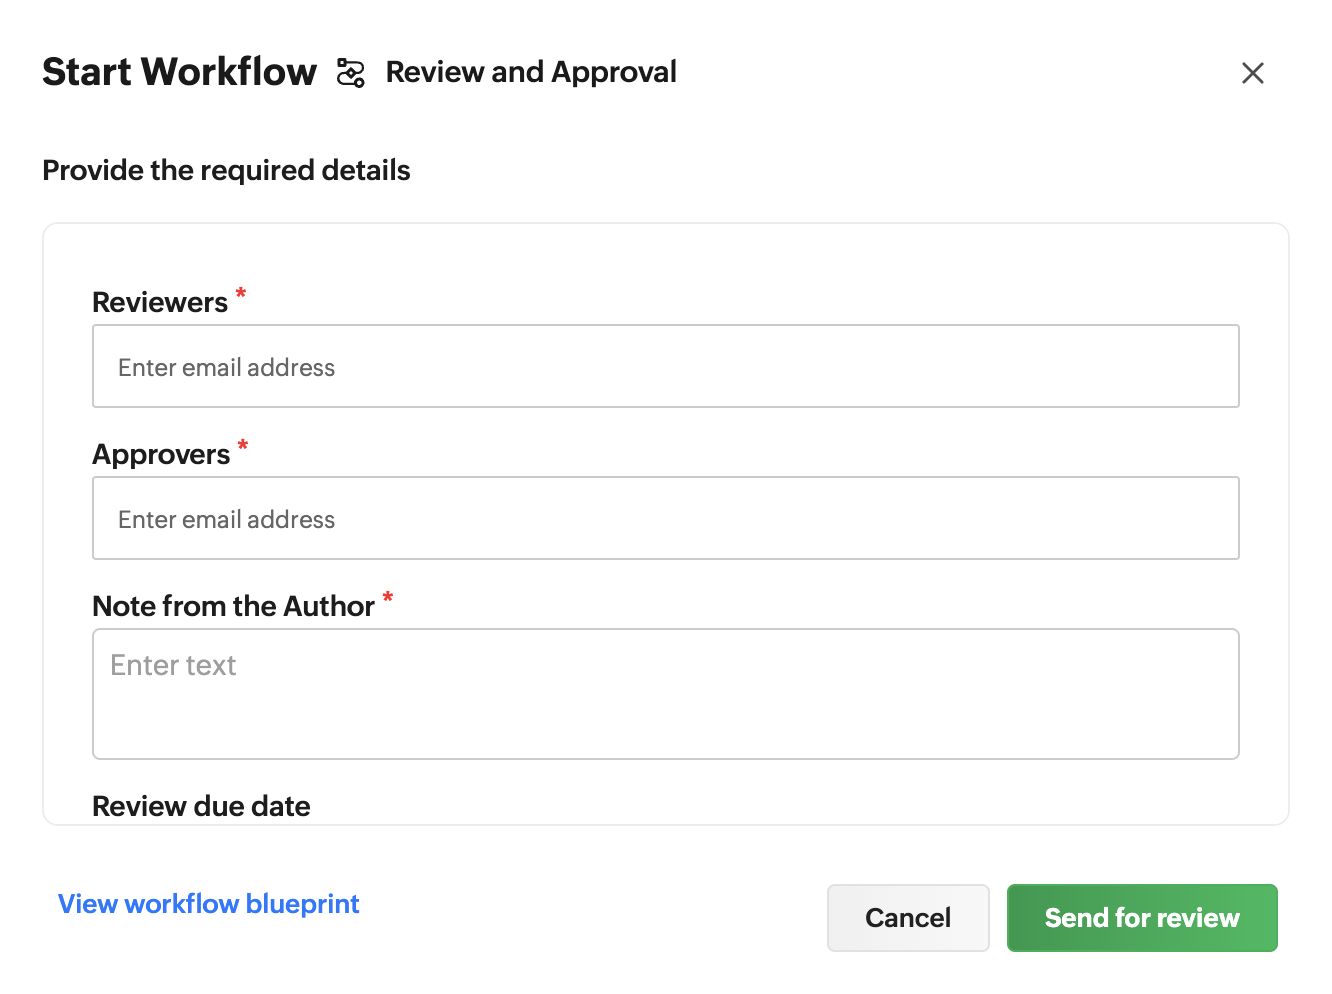
Task: Open the View workflow blueprint link
Action: tap(208, 904)
